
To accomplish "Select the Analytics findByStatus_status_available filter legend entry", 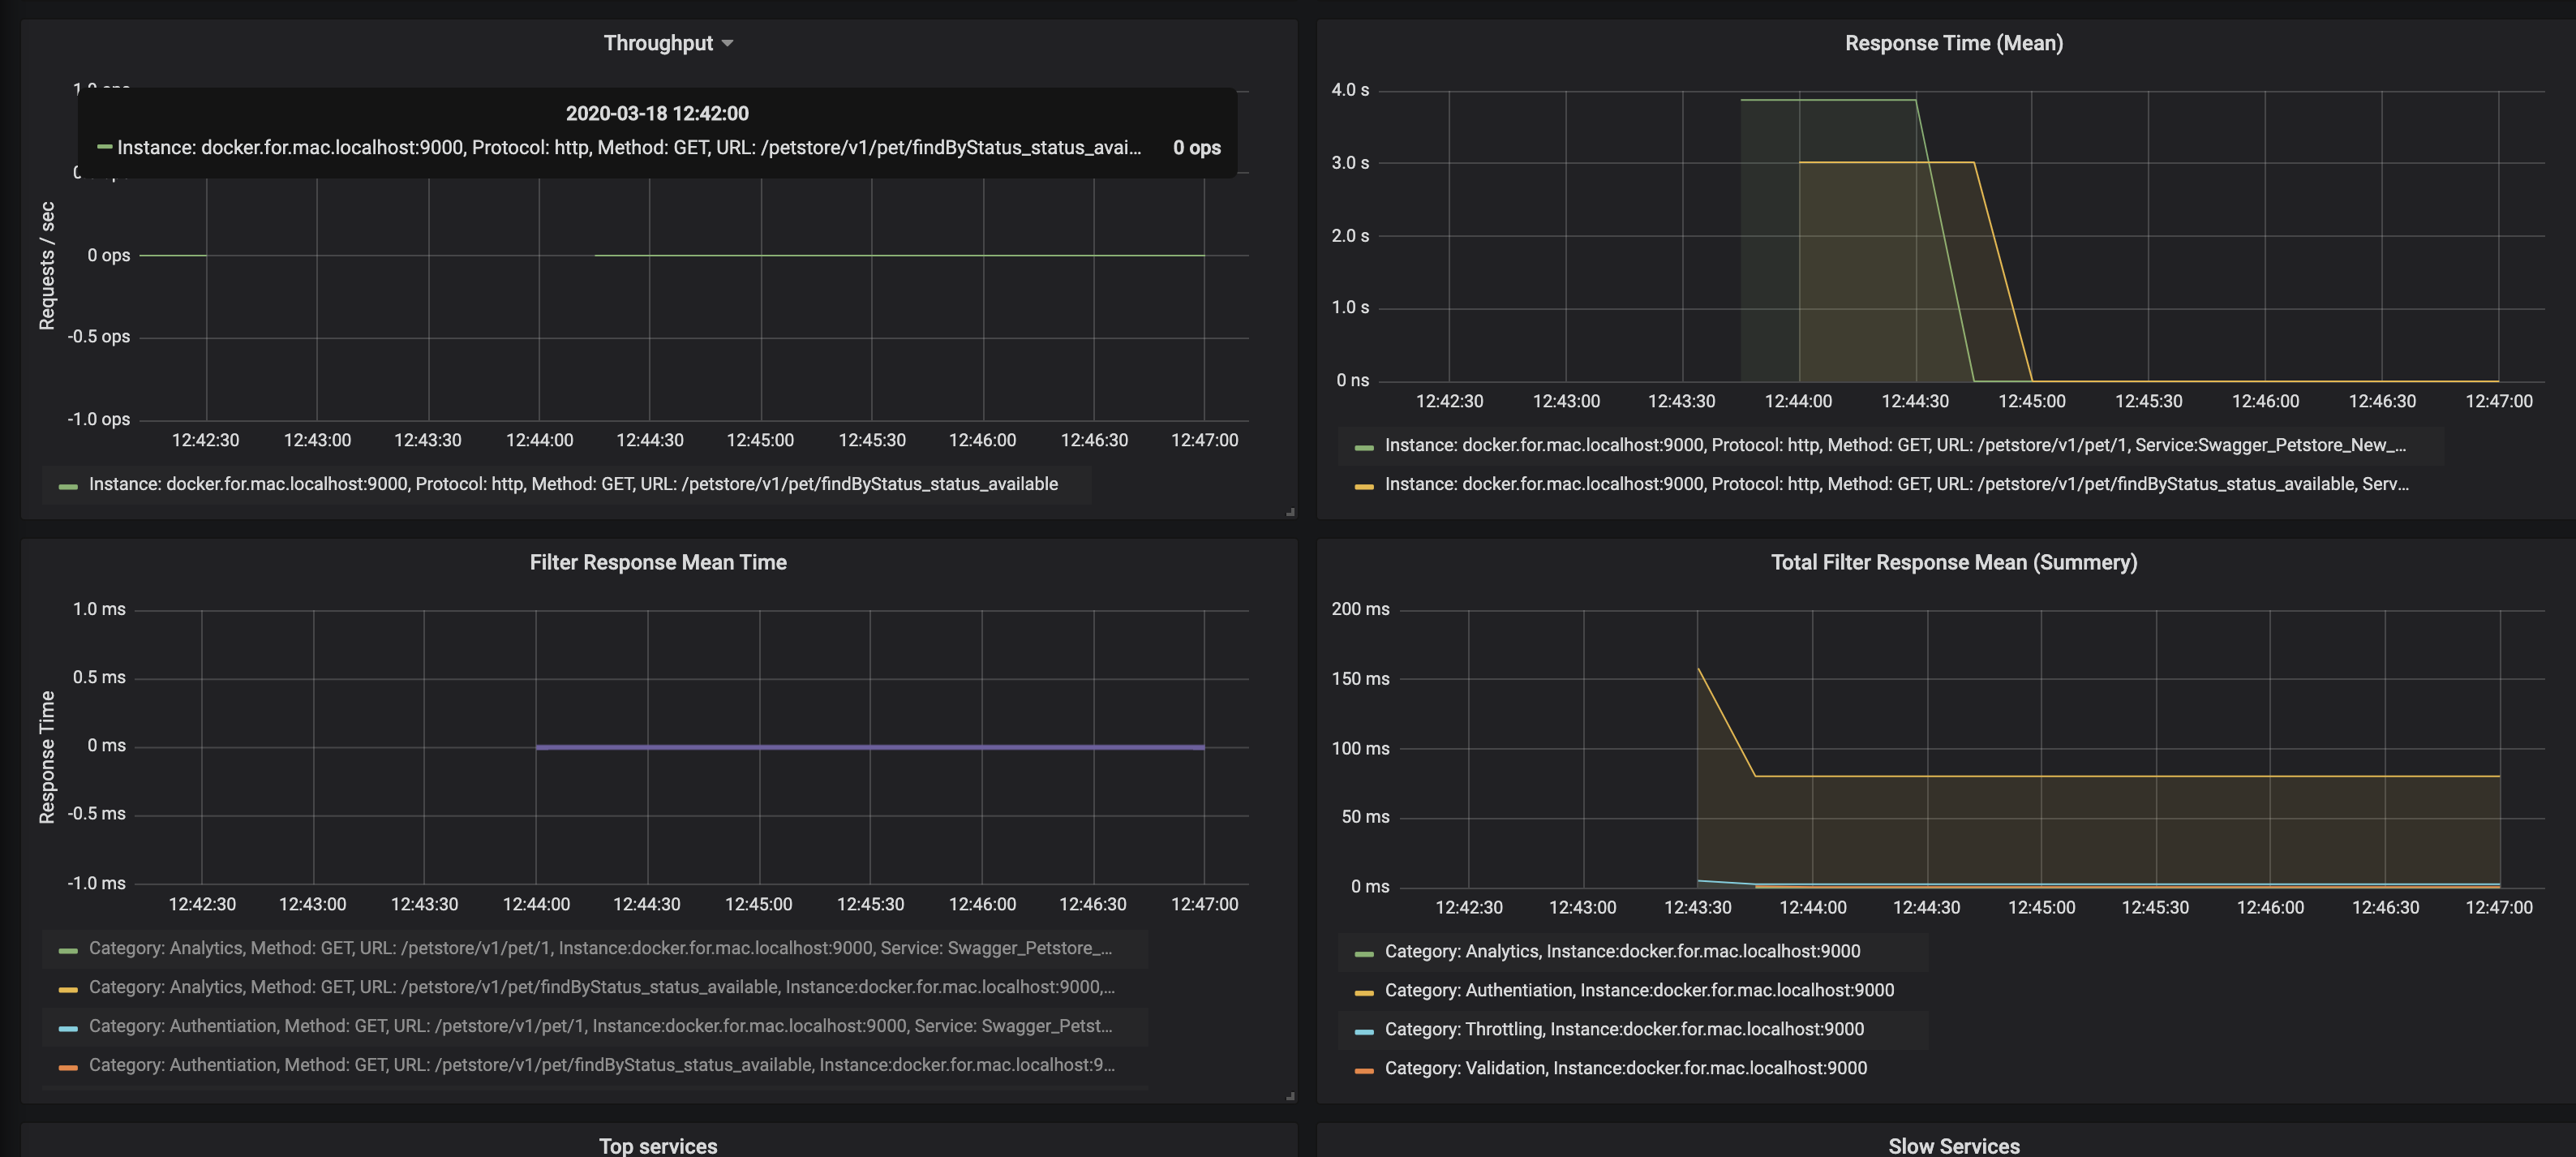I will coord(600,988).
